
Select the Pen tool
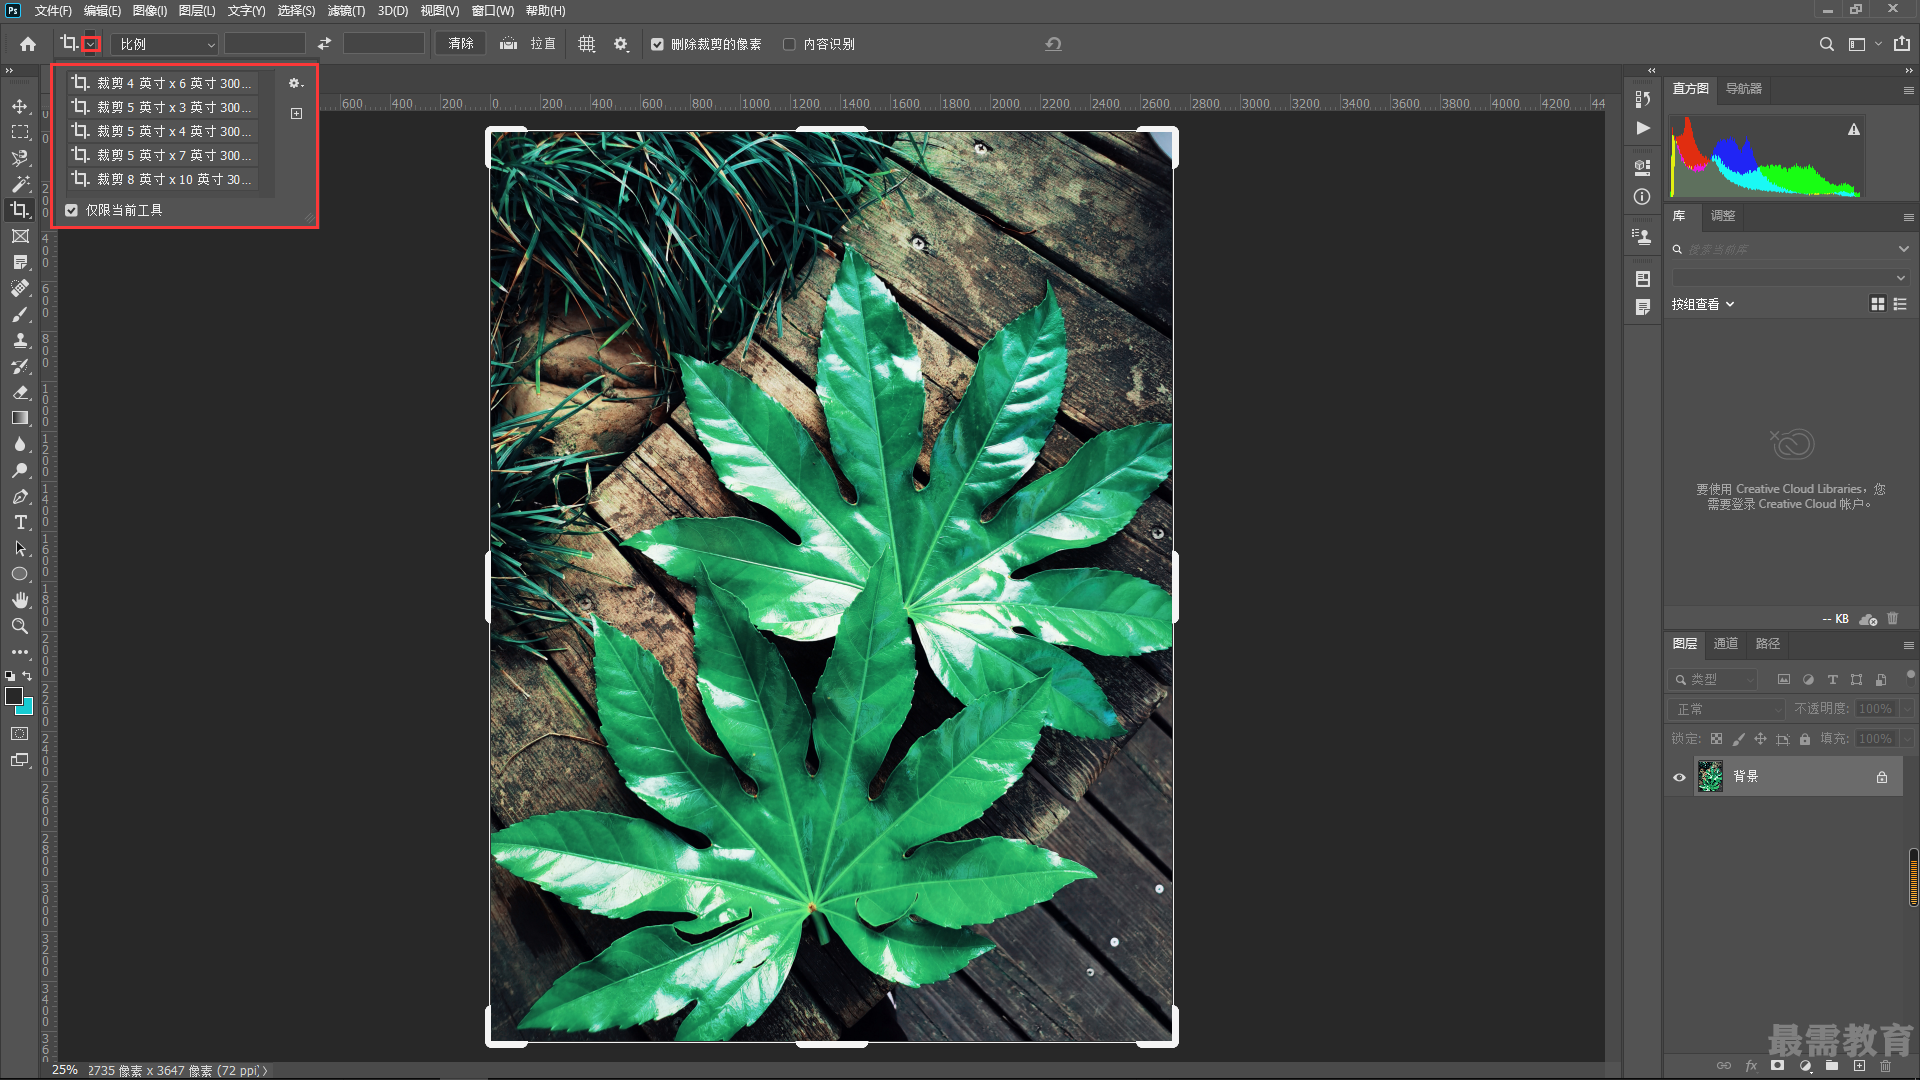20,496
